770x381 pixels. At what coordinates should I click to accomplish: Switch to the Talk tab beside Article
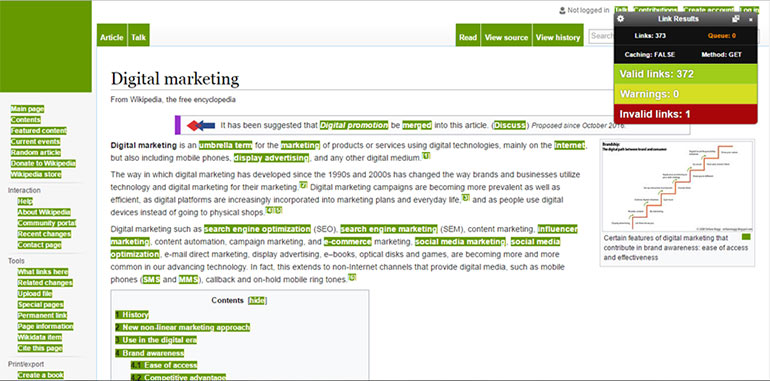click(138, 35)
